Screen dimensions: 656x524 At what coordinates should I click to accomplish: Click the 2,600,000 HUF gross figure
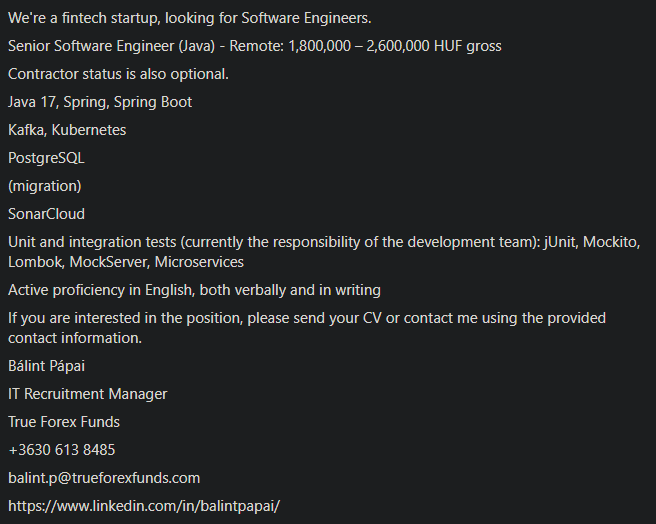coord(434,46)
